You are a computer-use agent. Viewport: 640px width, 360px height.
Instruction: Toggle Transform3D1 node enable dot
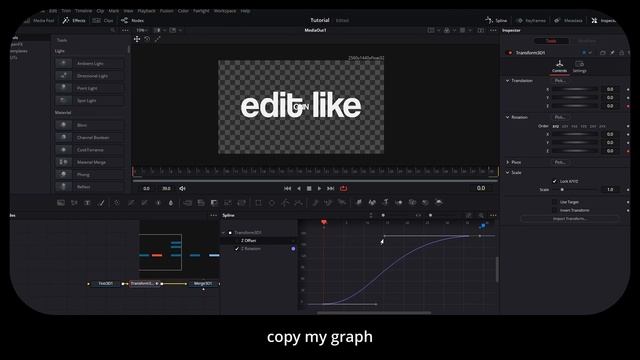point(509,53)
